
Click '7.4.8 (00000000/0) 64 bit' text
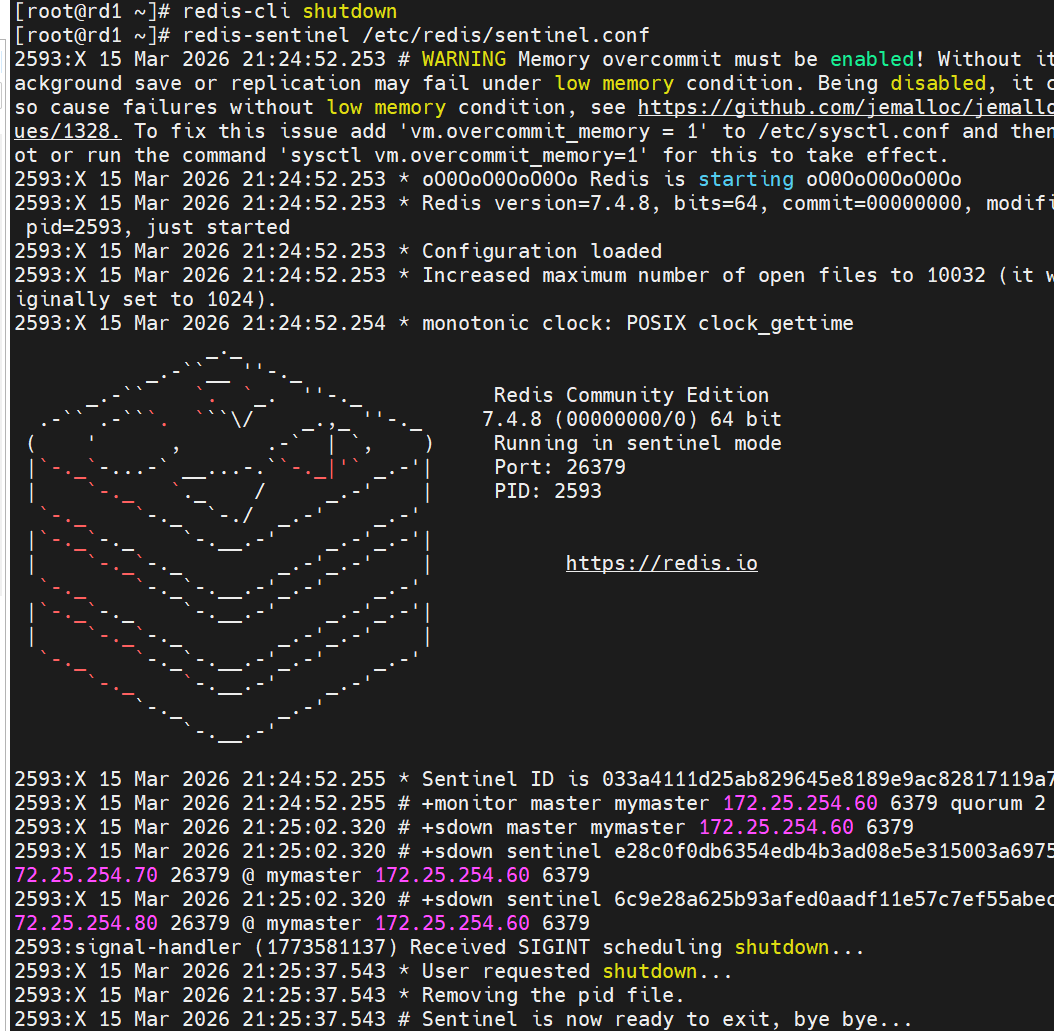point(632,419)
